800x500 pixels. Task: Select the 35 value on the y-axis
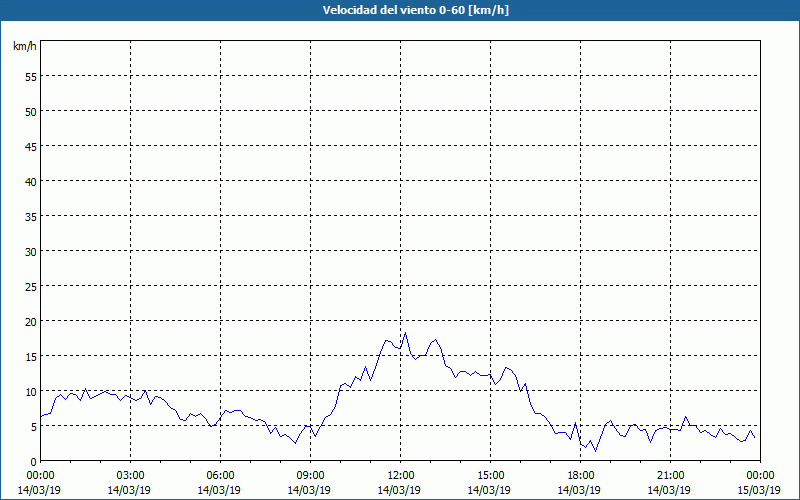tap(31, 216)
